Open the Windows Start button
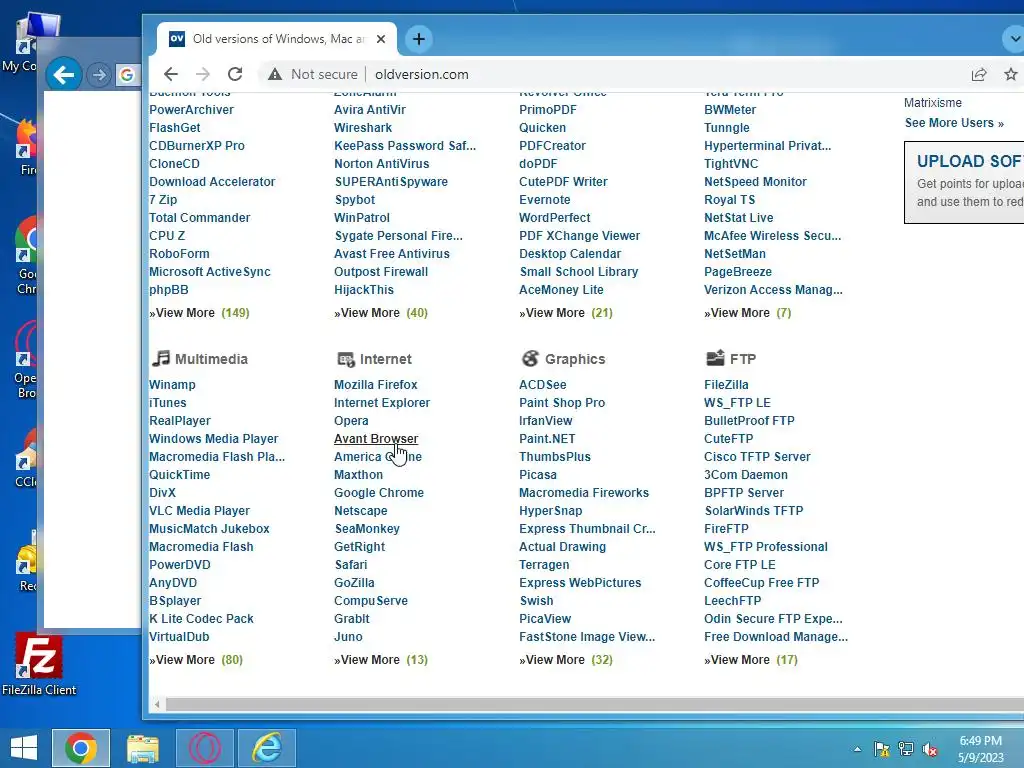 pyautogui.click(x=24, y=748)
